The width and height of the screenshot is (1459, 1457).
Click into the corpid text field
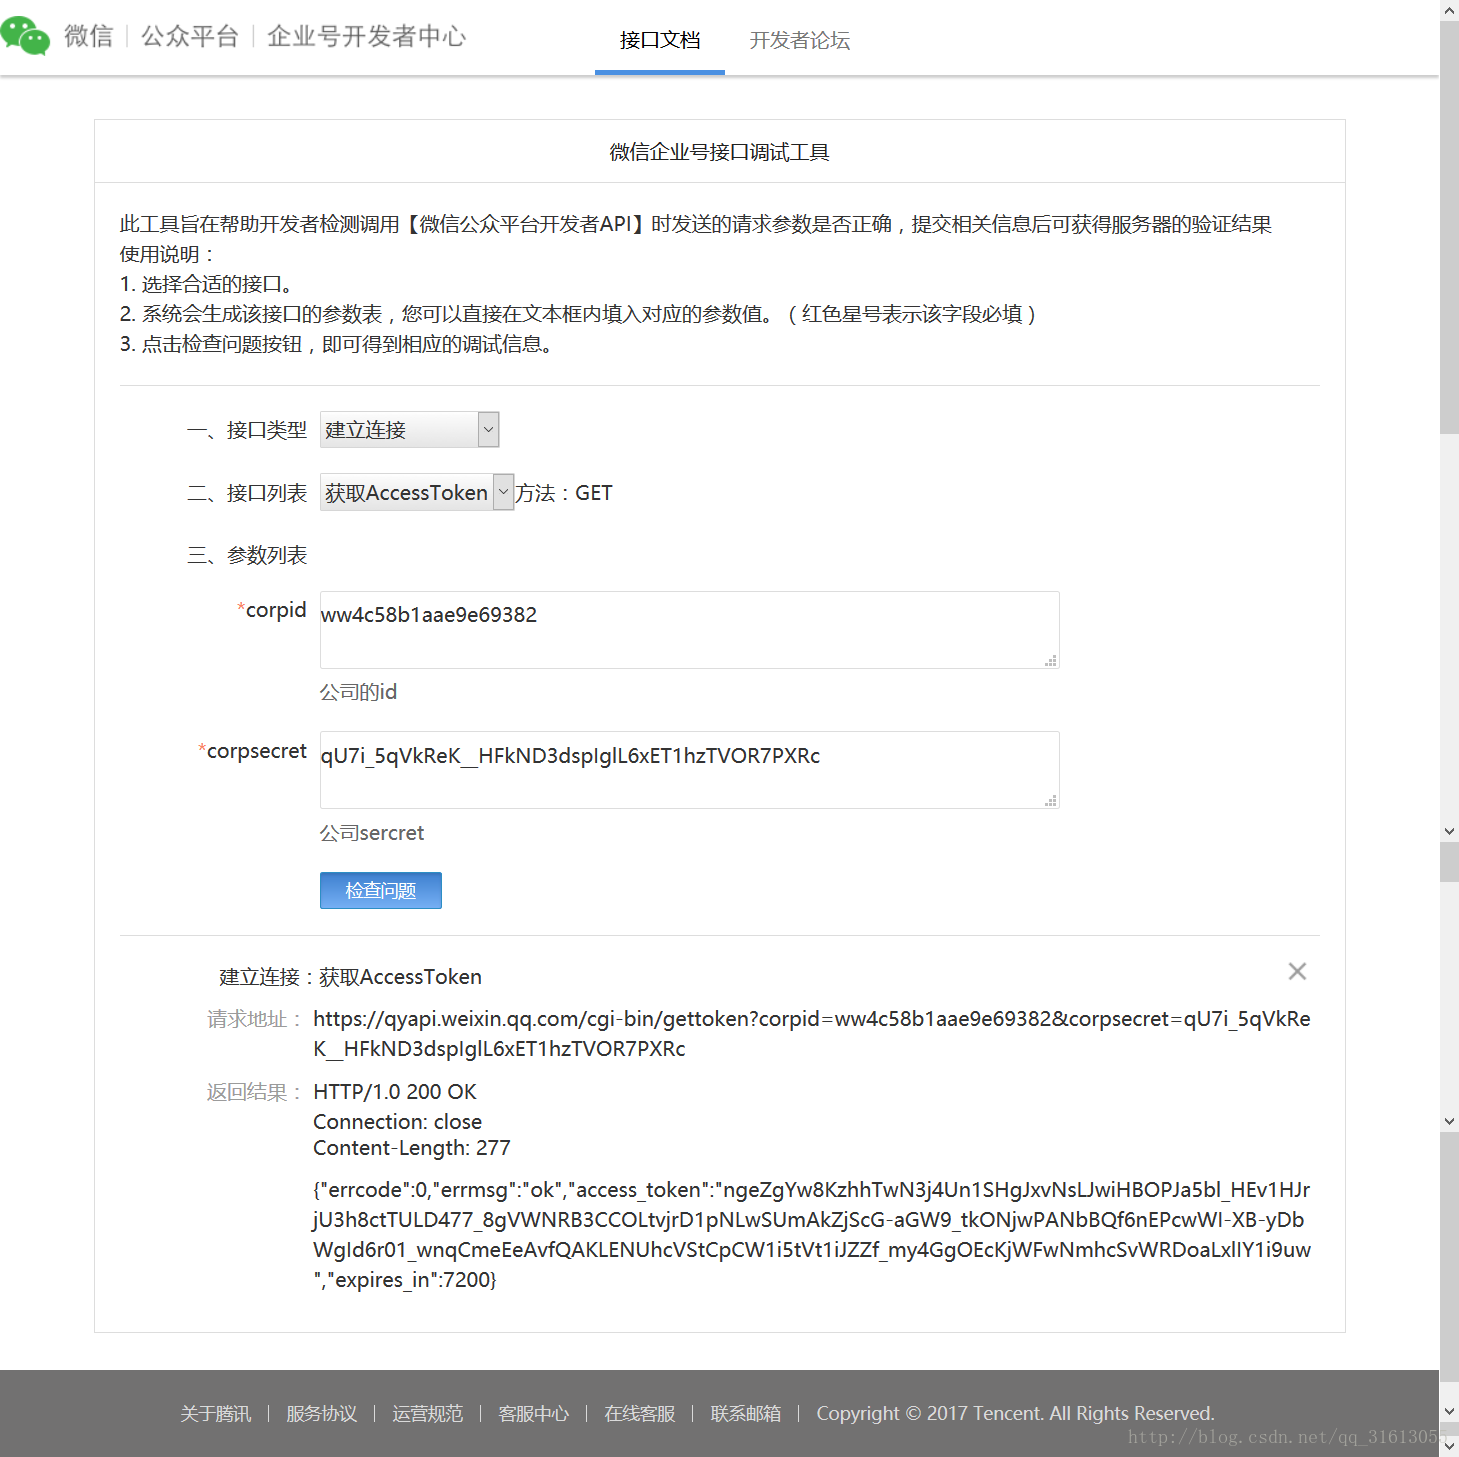coord(689,630)
